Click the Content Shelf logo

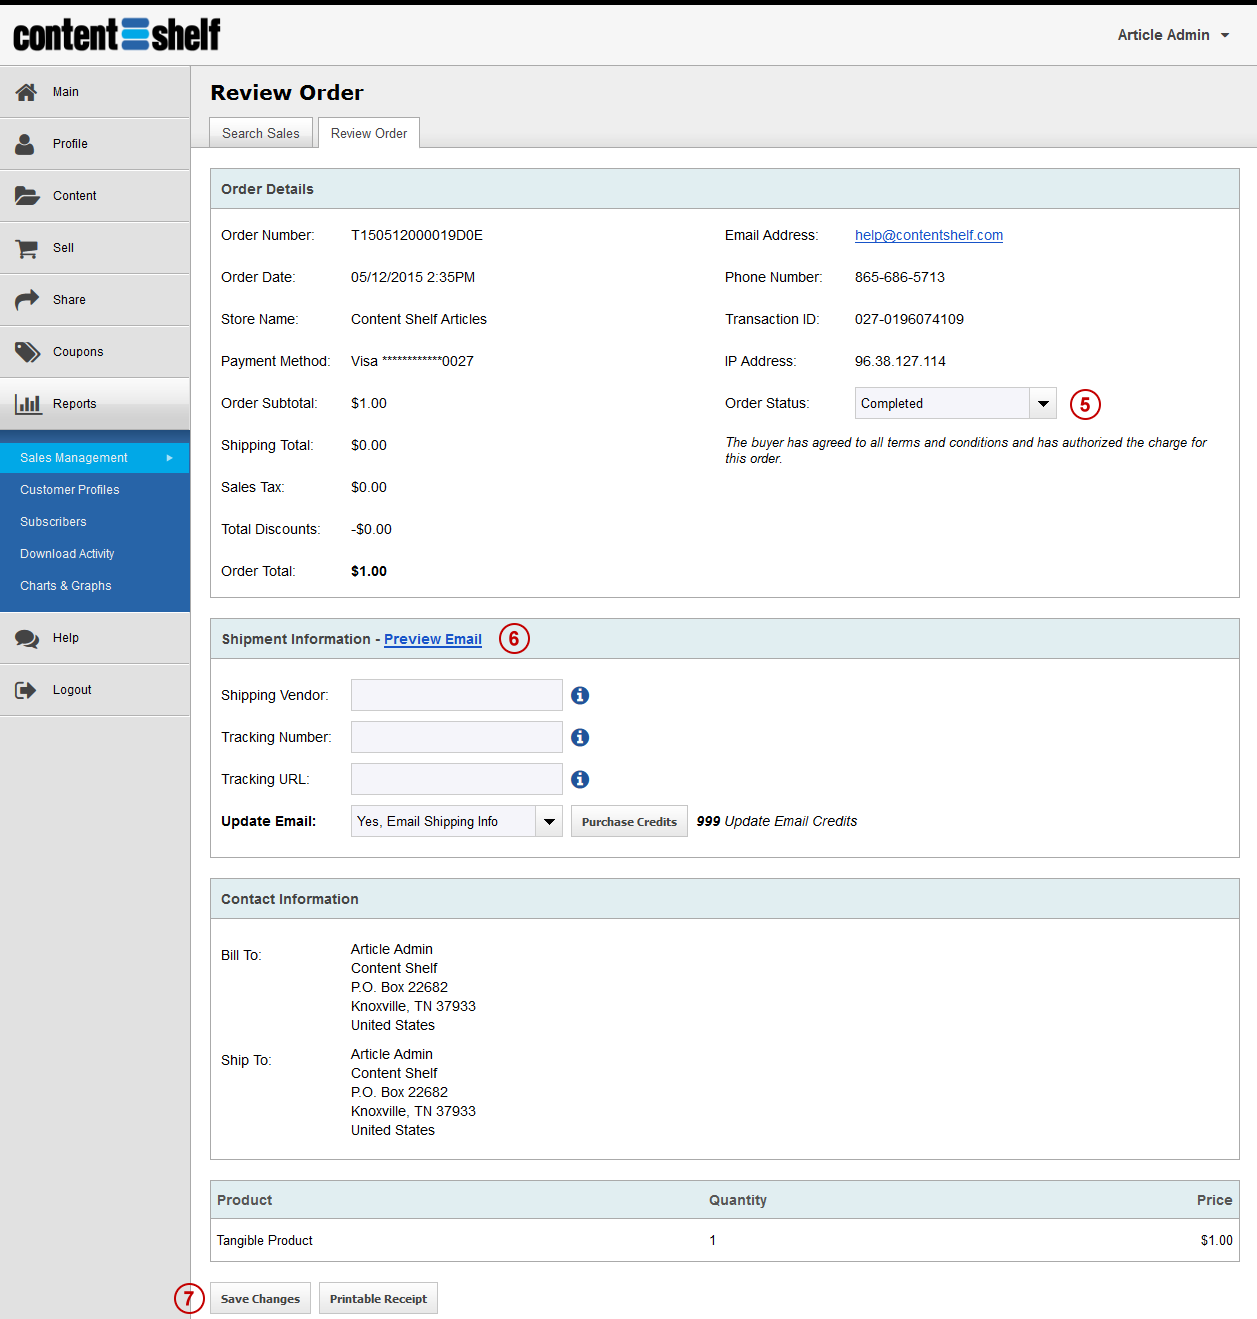pos(117,34)
